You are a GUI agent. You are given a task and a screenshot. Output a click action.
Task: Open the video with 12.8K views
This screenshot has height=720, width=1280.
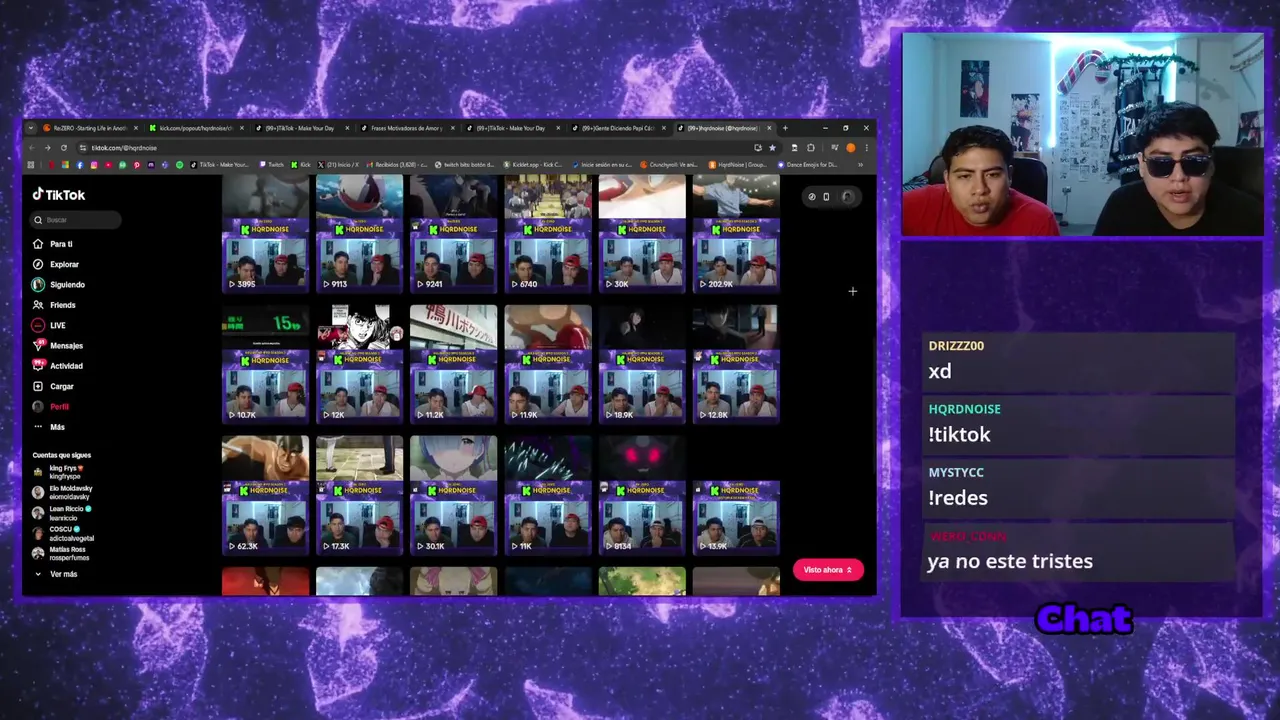point(736,364)
